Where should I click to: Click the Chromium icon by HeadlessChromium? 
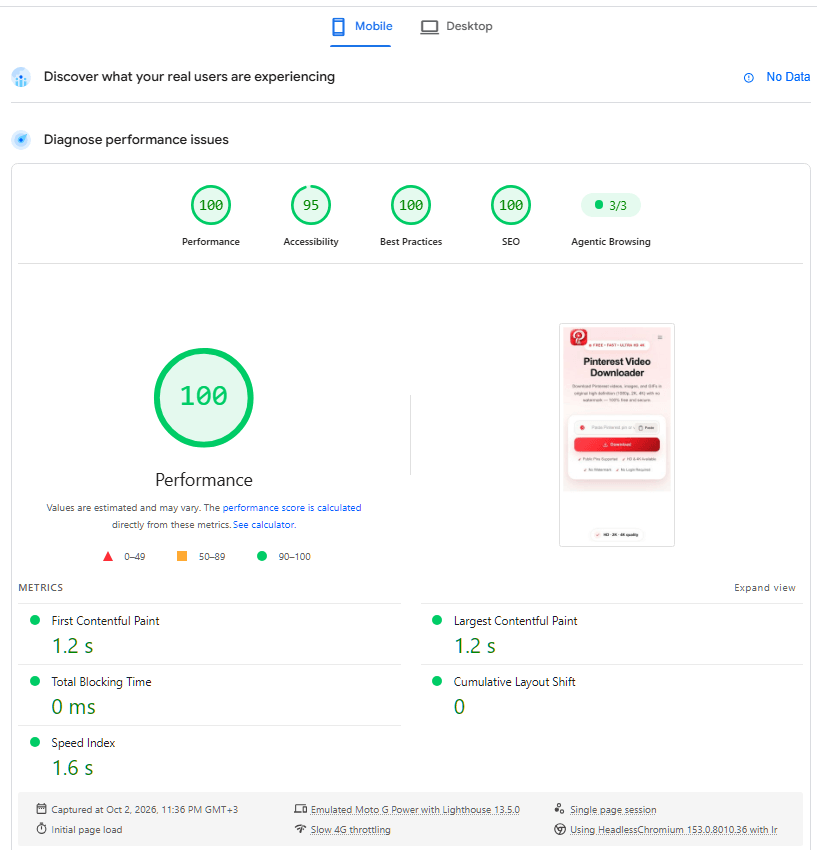point(560,829)
